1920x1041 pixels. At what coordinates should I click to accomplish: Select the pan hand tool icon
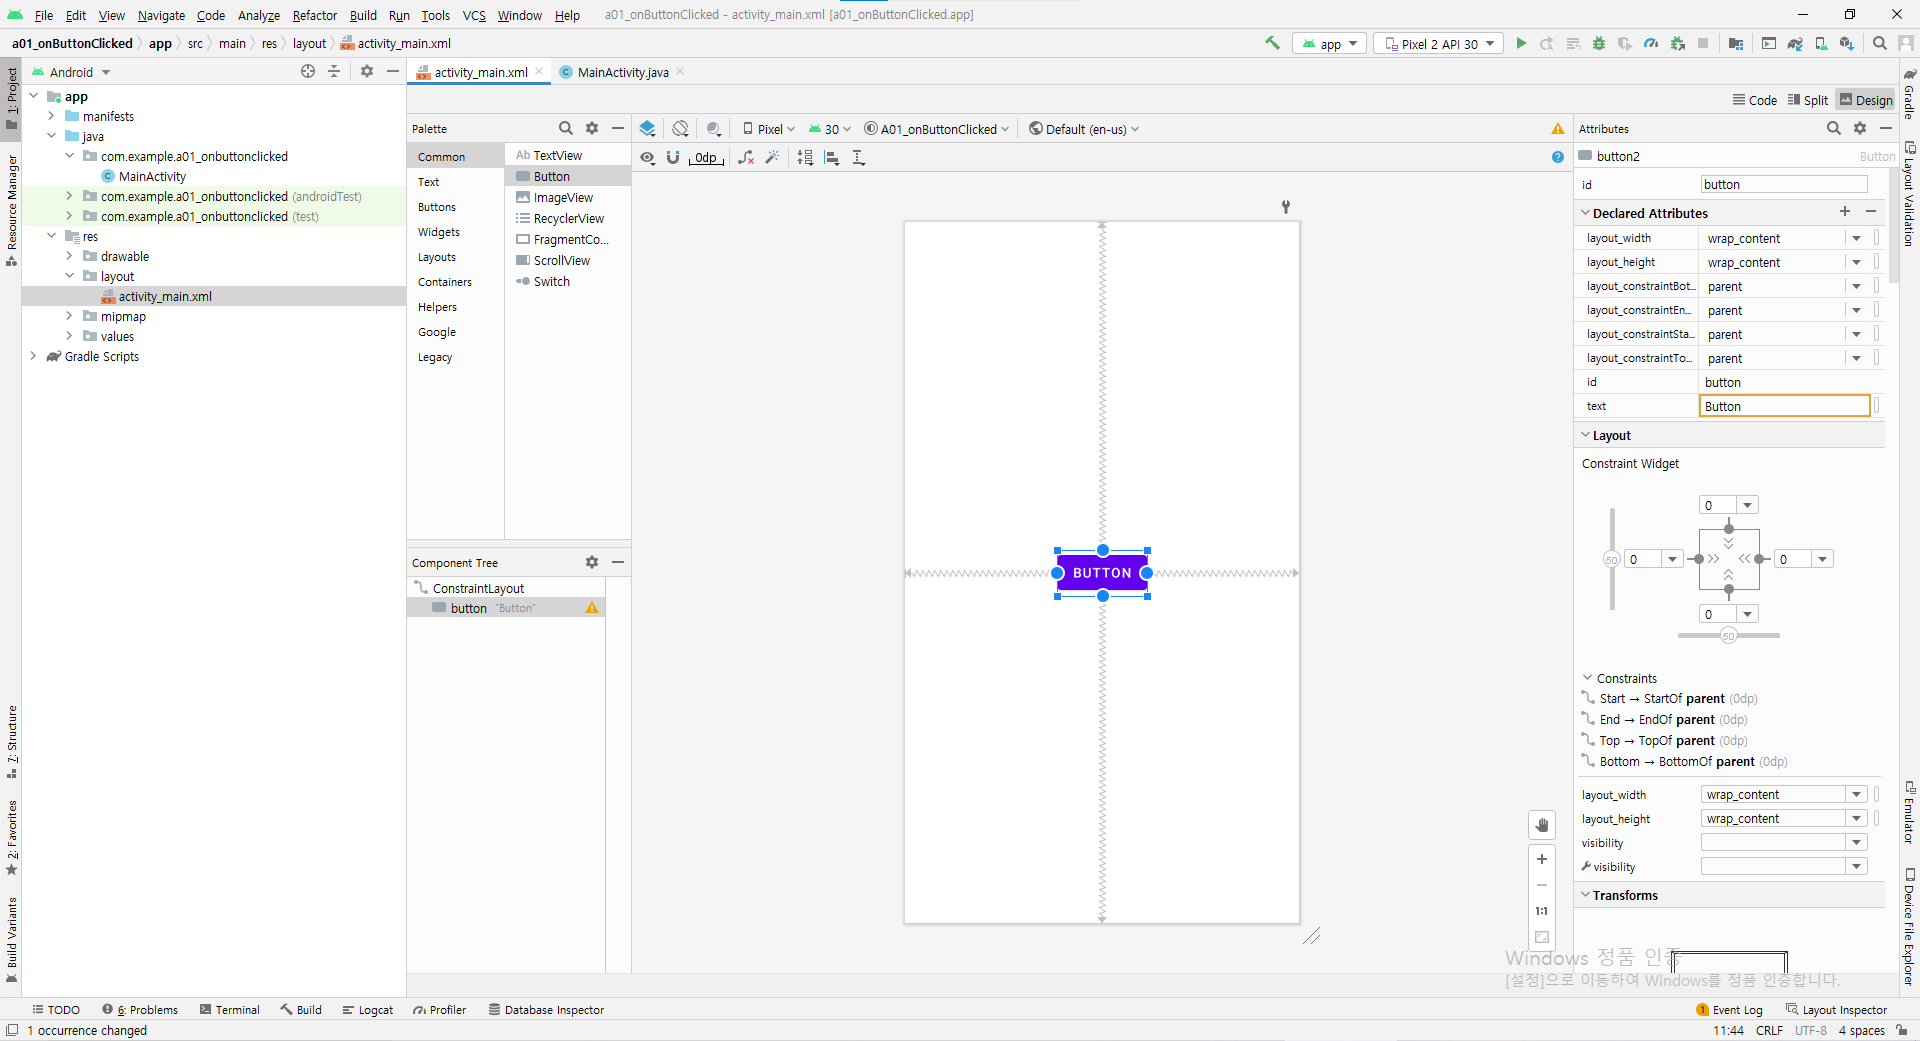[1542, 825]
